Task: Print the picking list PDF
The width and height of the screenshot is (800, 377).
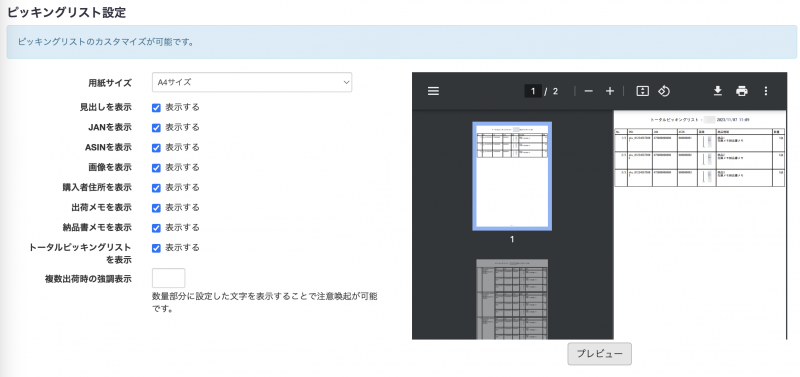Action: click(742, 91)
